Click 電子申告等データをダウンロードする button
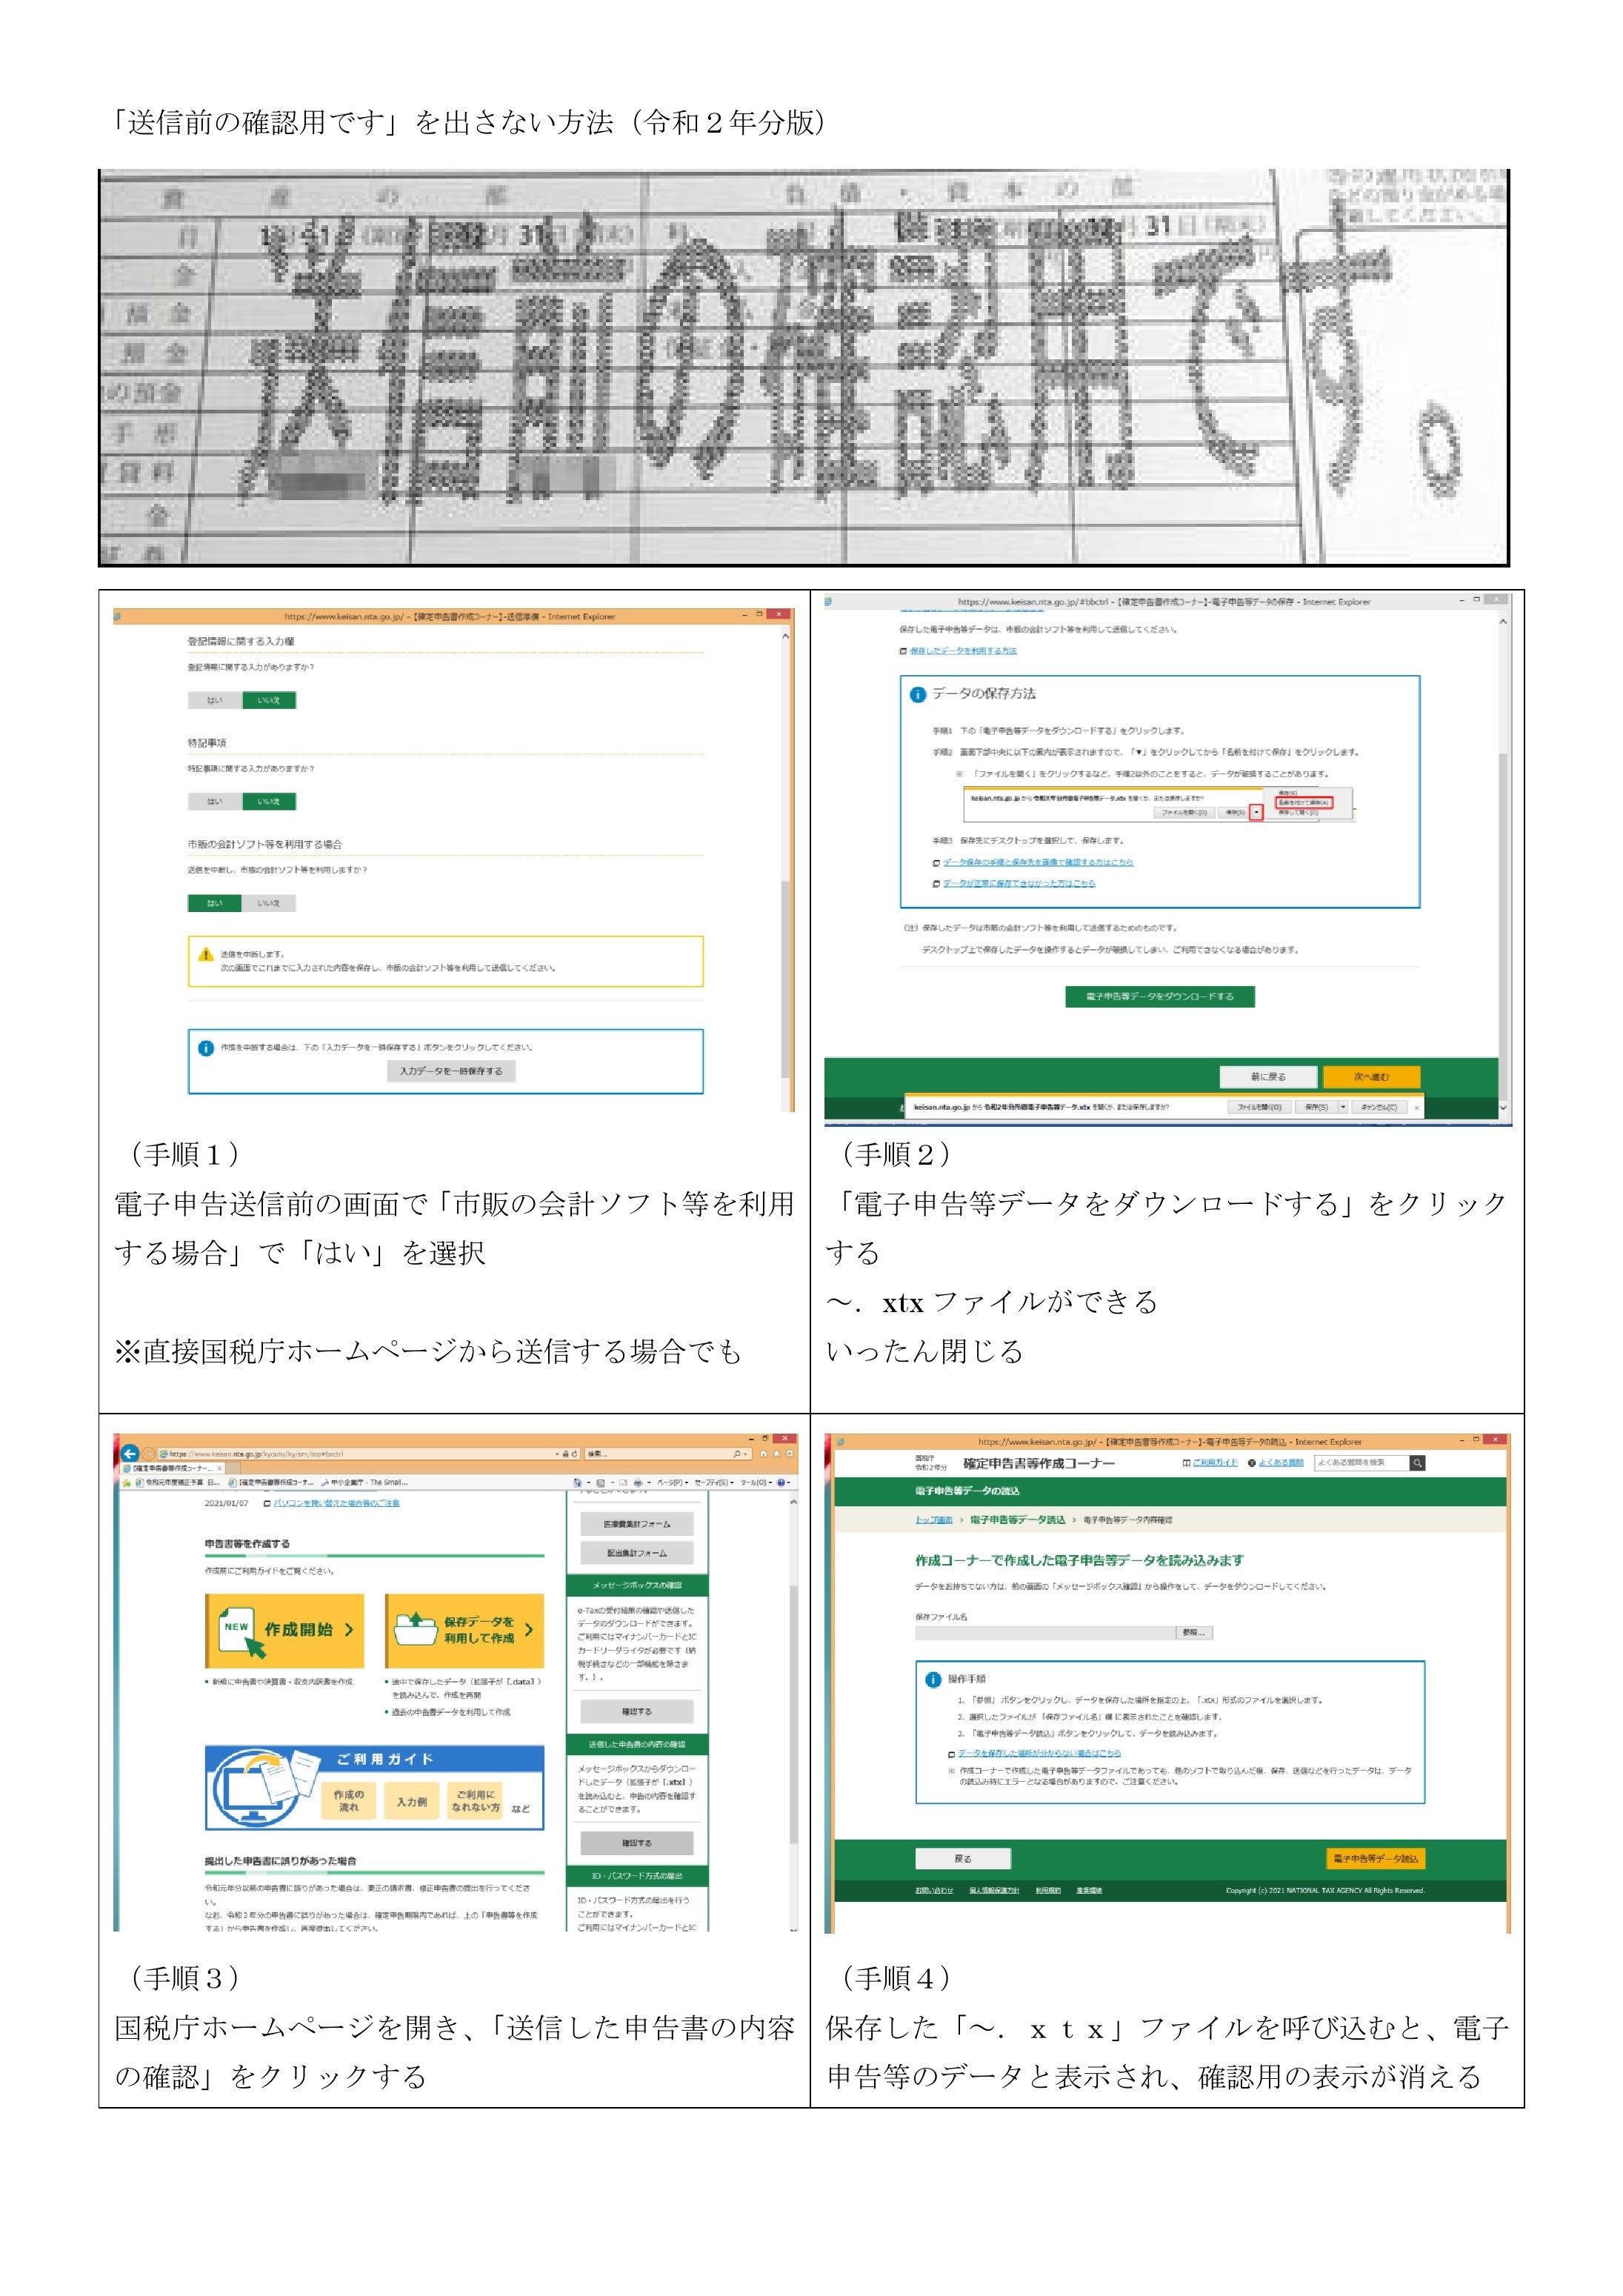The image size is (1623, 2296). coord(1159,996)
